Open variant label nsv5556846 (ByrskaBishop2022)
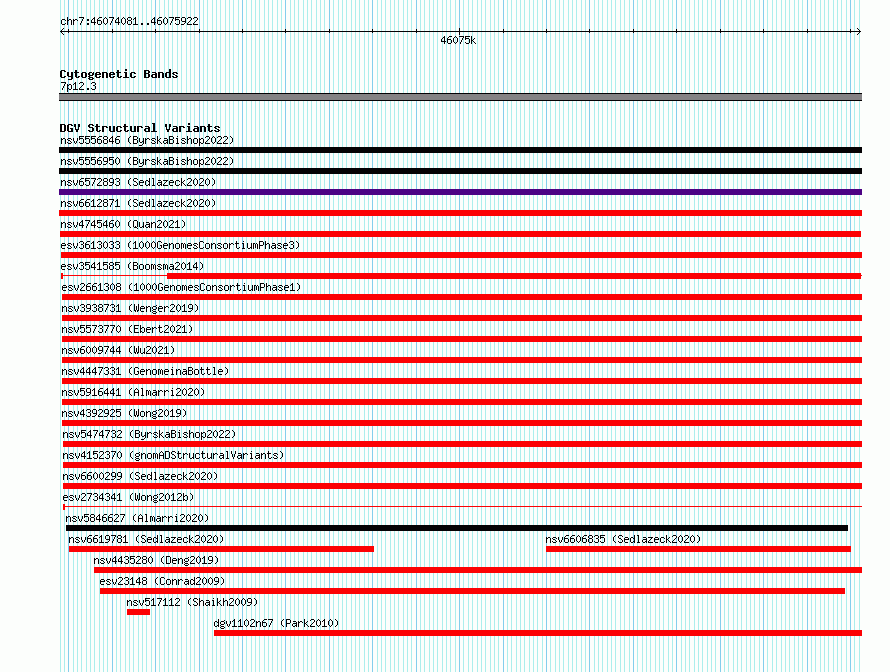 click(x=147, y=140)
